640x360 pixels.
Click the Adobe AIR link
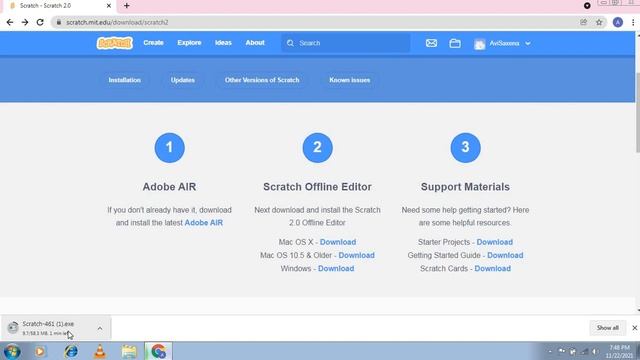click(x=204, y=223)
